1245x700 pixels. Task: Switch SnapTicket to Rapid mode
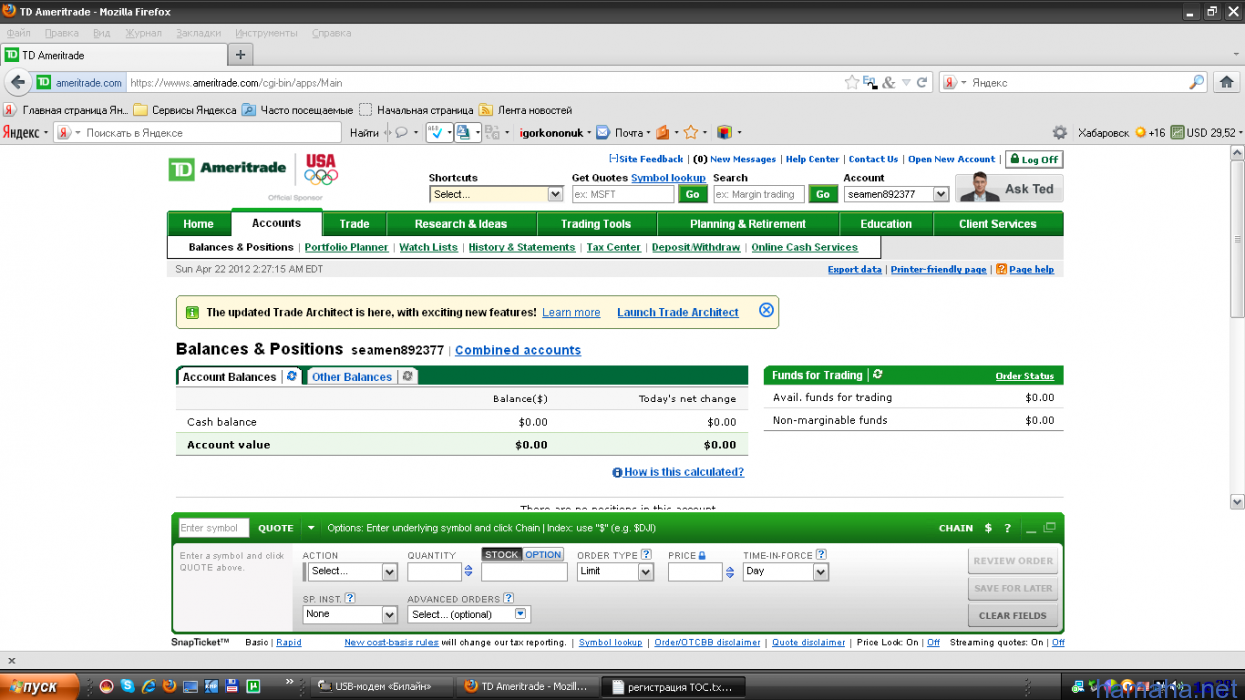click(x=289, y=642)
